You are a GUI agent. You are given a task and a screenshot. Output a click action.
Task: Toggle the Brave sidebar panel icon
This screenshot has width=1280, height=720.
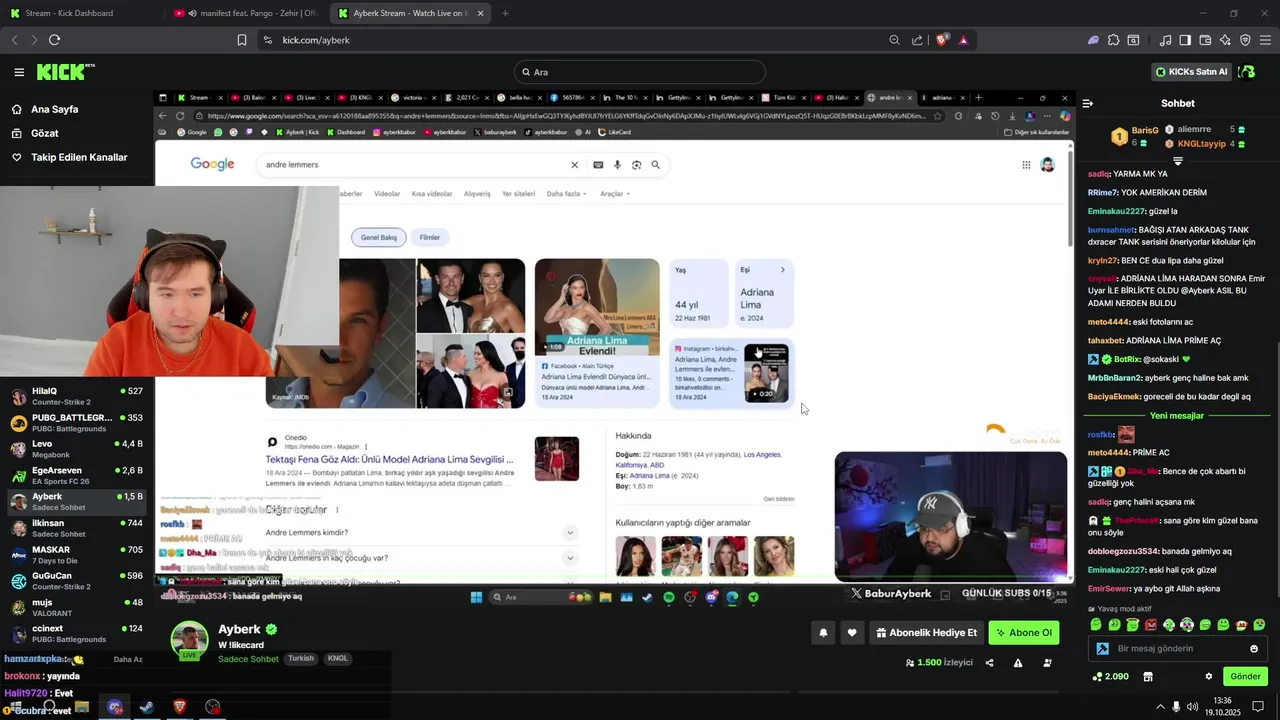(1185, 40)
